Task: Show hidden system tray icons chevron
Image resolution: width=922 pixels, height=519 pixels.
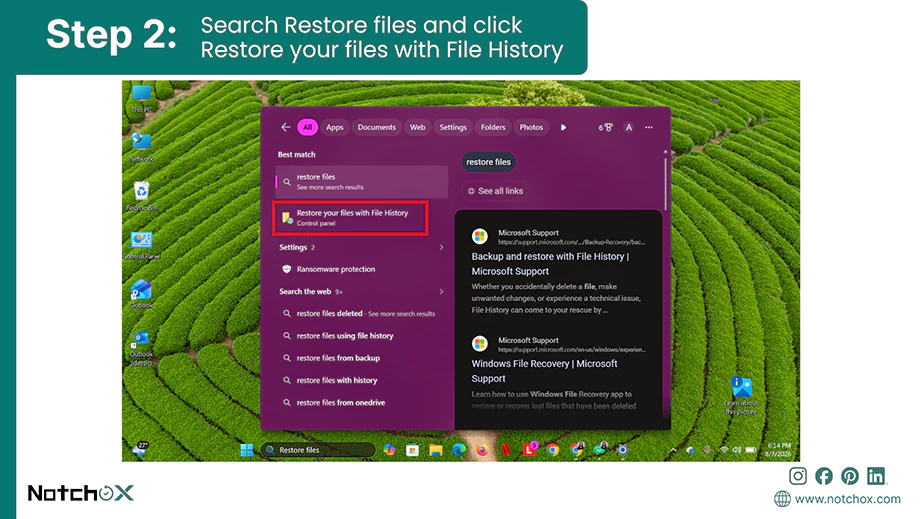Action: click(x=673, y=450)
